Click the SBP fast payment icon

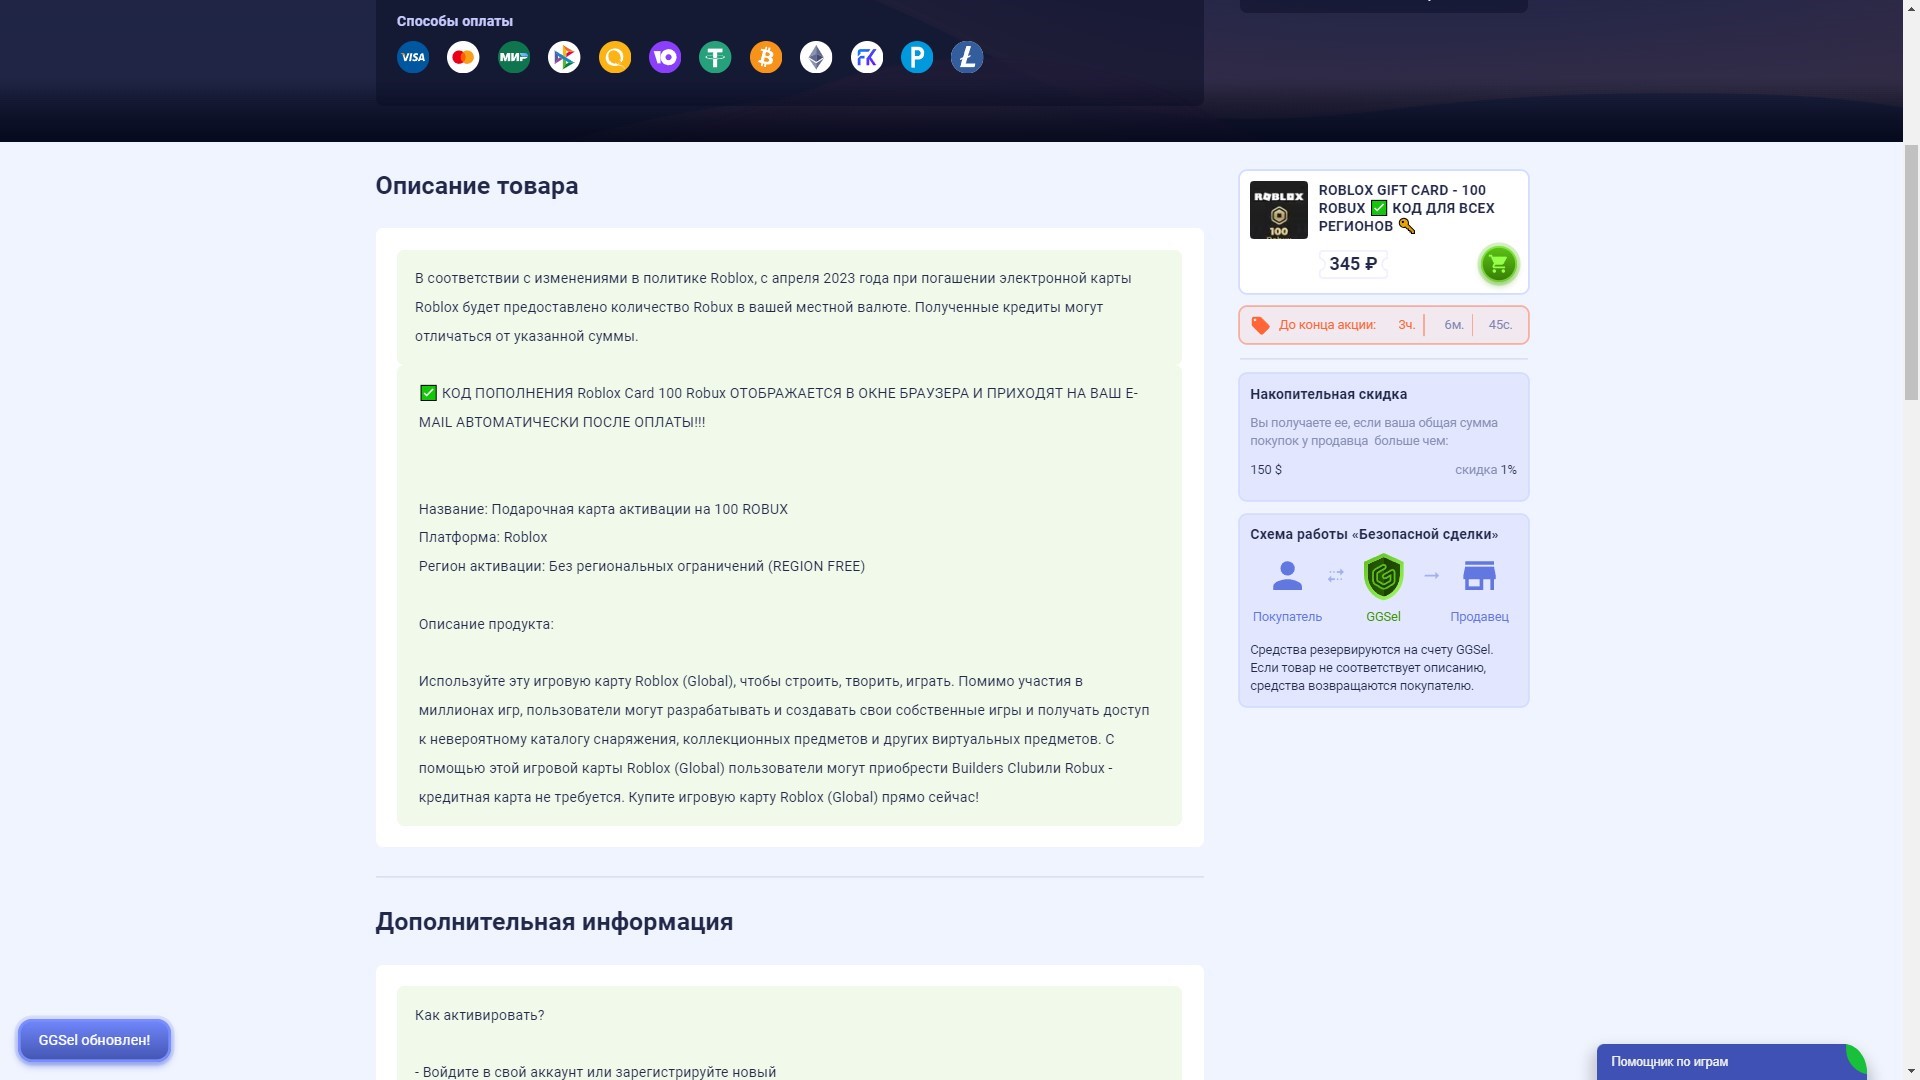564,57
